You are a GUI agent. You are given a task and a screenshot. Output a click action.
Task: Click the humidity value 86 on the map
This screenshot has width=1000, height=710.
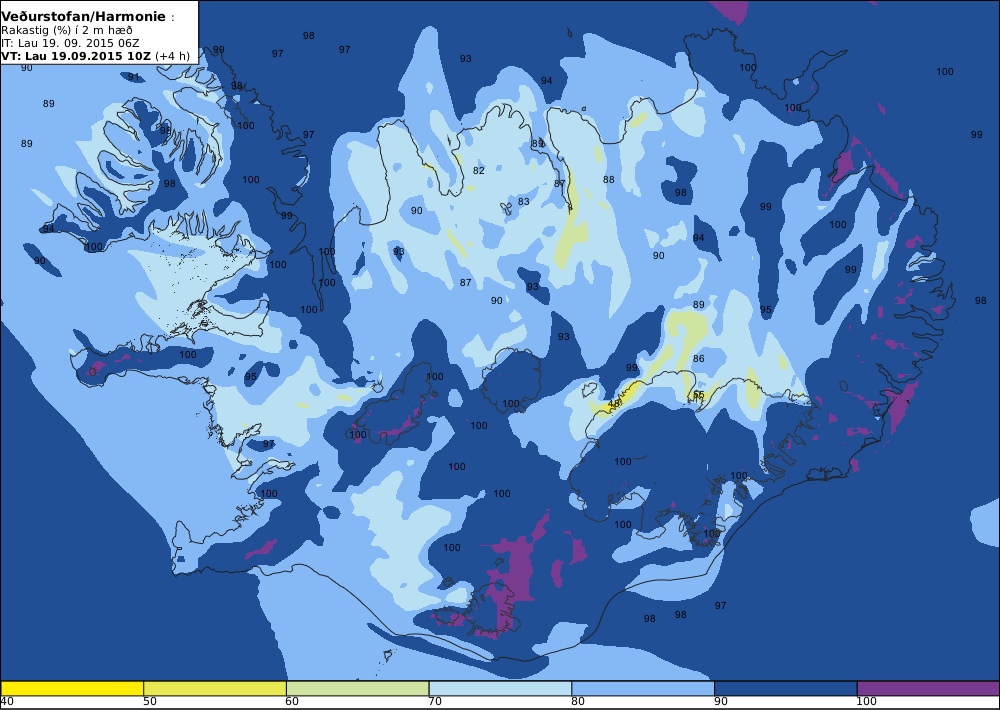click(698, 359)
